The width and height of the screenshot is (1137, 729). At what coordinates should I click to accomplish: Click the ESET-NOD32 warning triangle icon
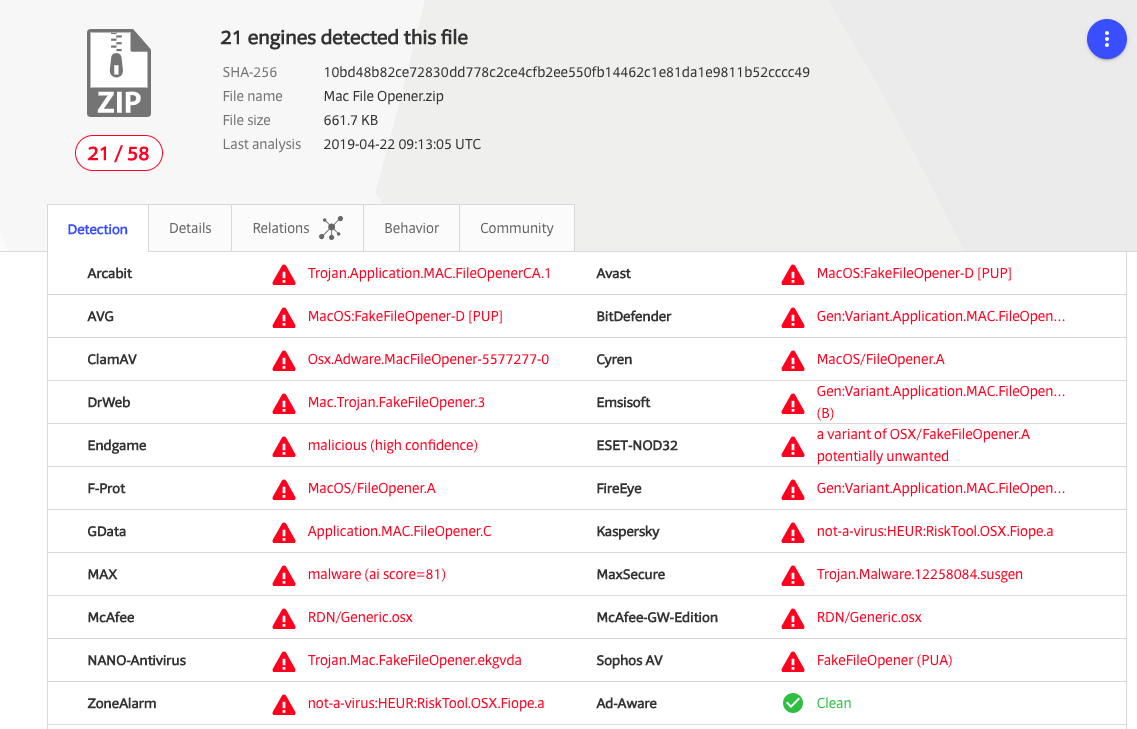point(793,447)
